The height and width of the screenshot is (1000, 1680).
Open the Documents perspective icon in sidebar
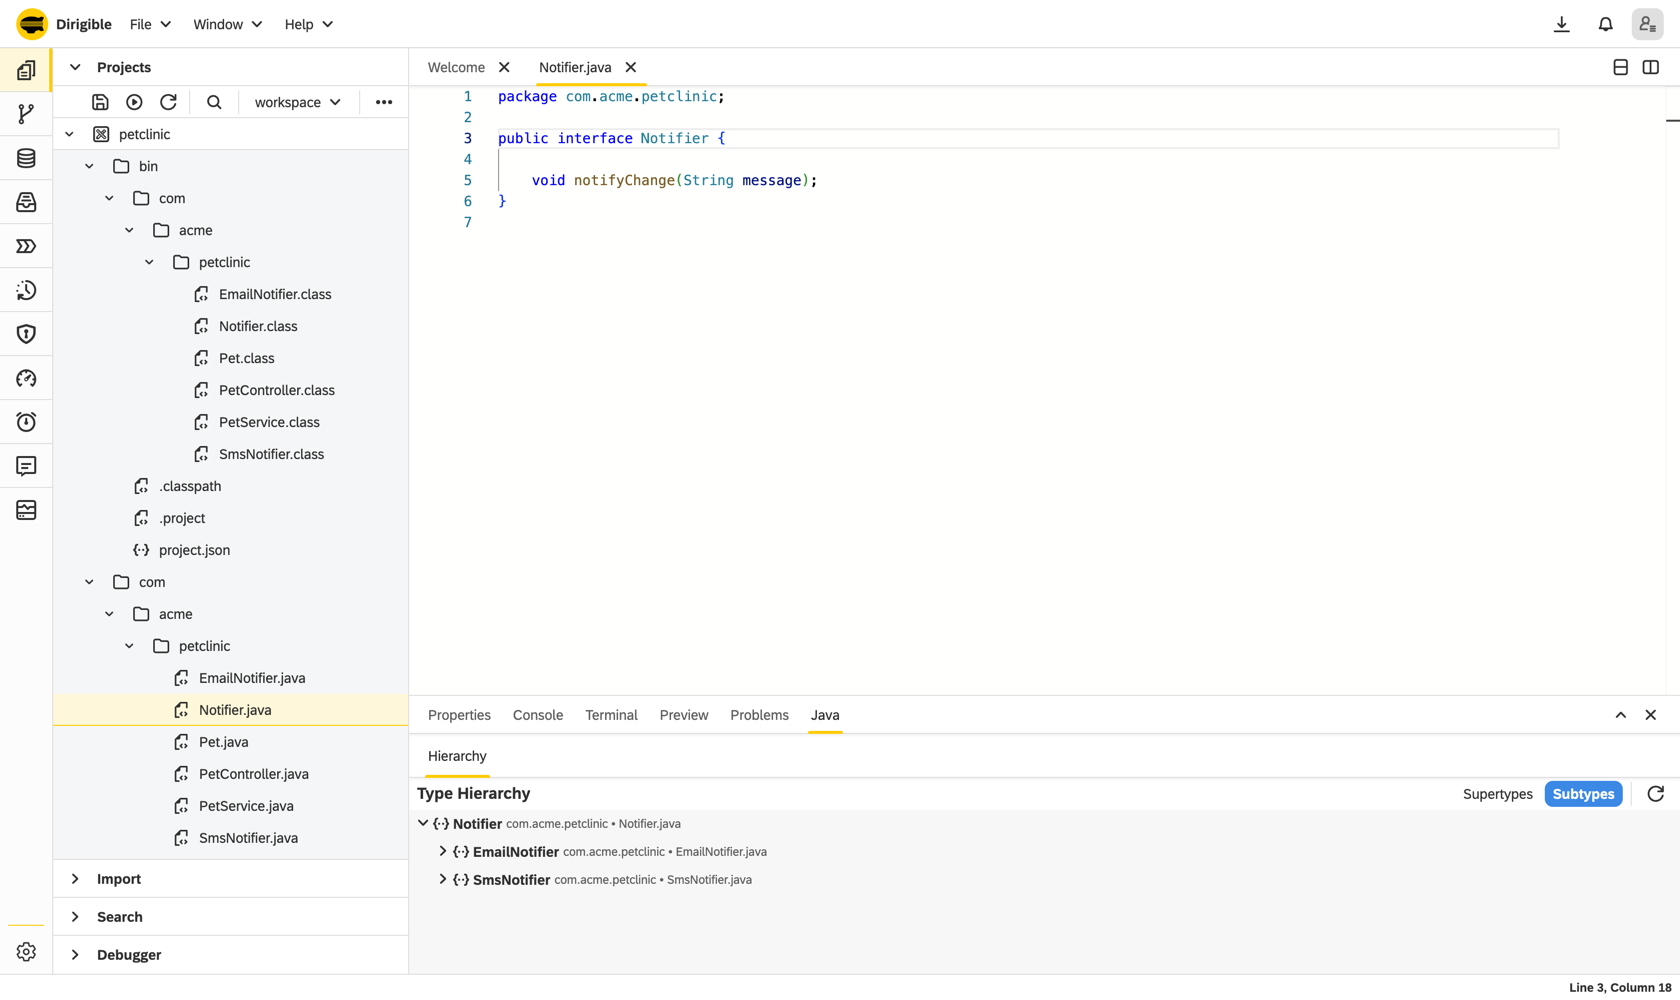(26, 202)
